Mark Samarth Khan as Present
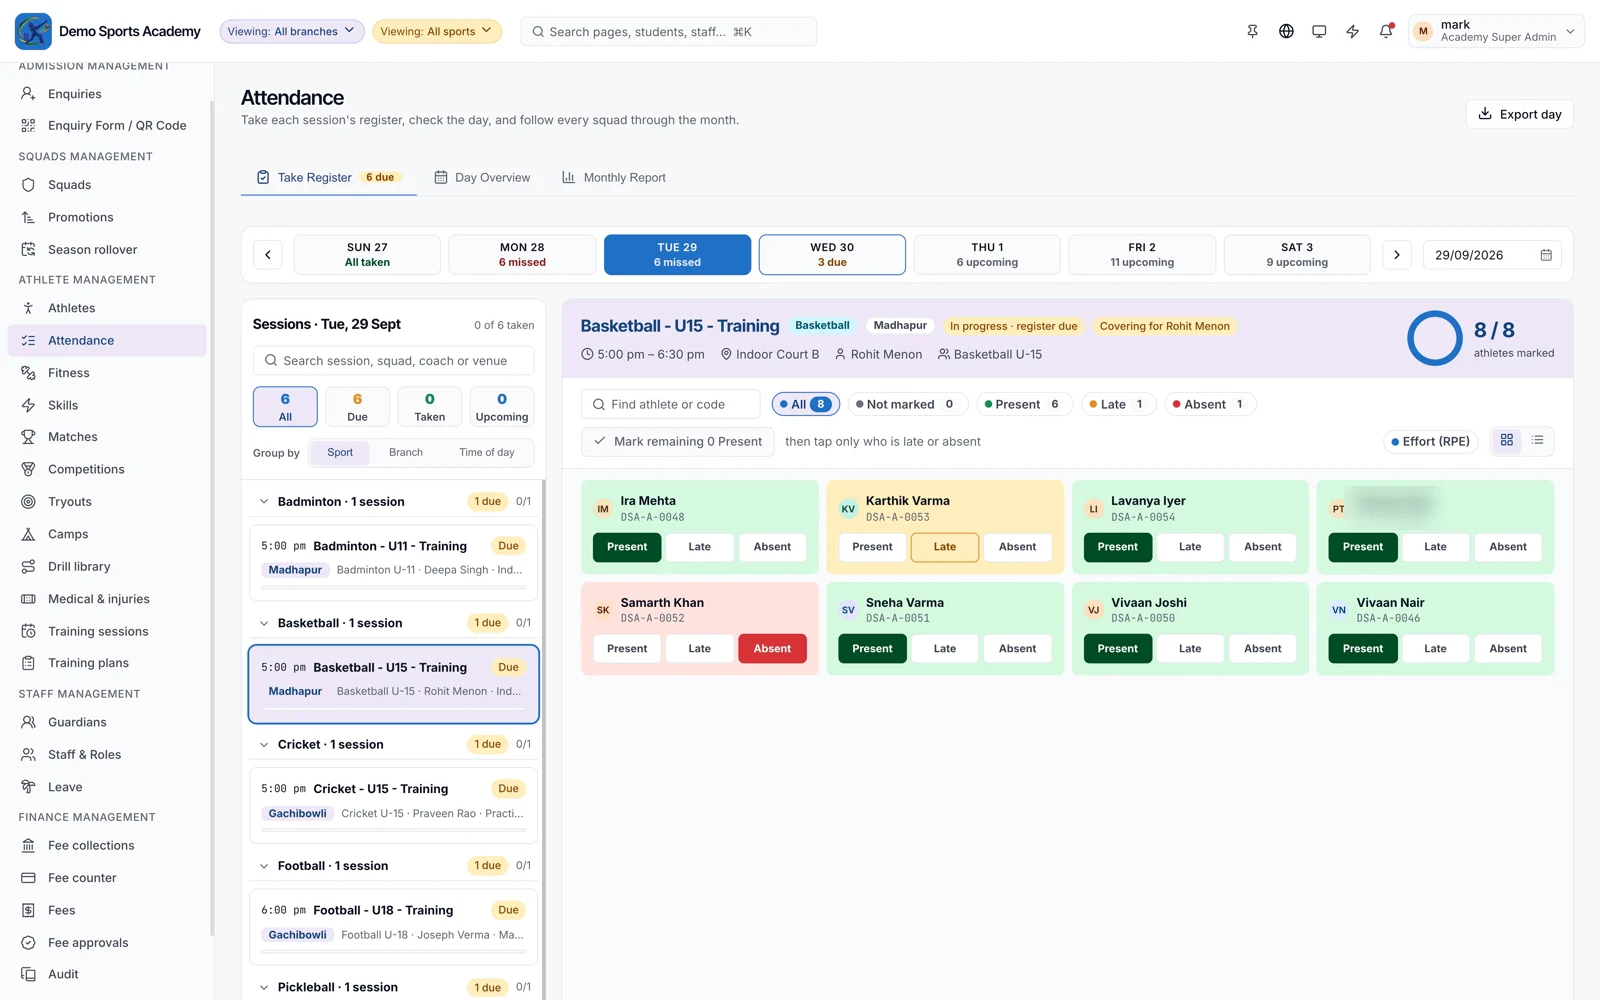1600x1000 pixels. tap(627, 648)
